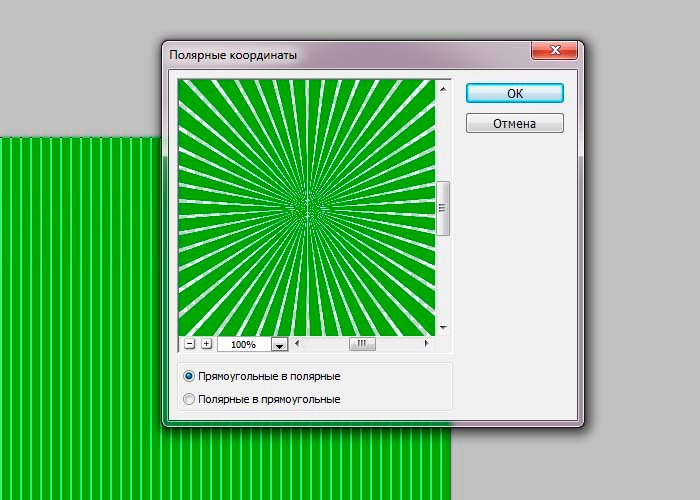This screenshot has width=700, height=500.
Task: Click the horizontal scrollbar thumb of preview
Action: tap(362, 344)
